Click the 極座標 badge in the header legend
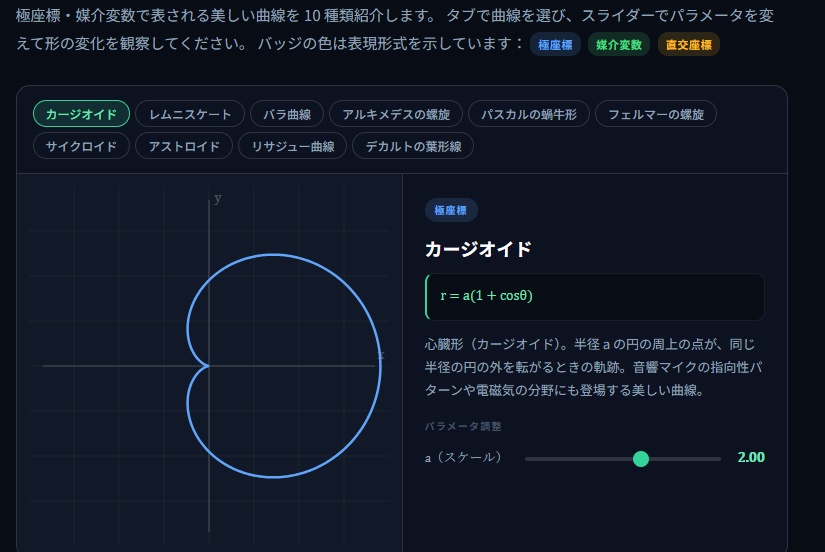The width and height of the screenshot is (825, 552). [555, 45]
